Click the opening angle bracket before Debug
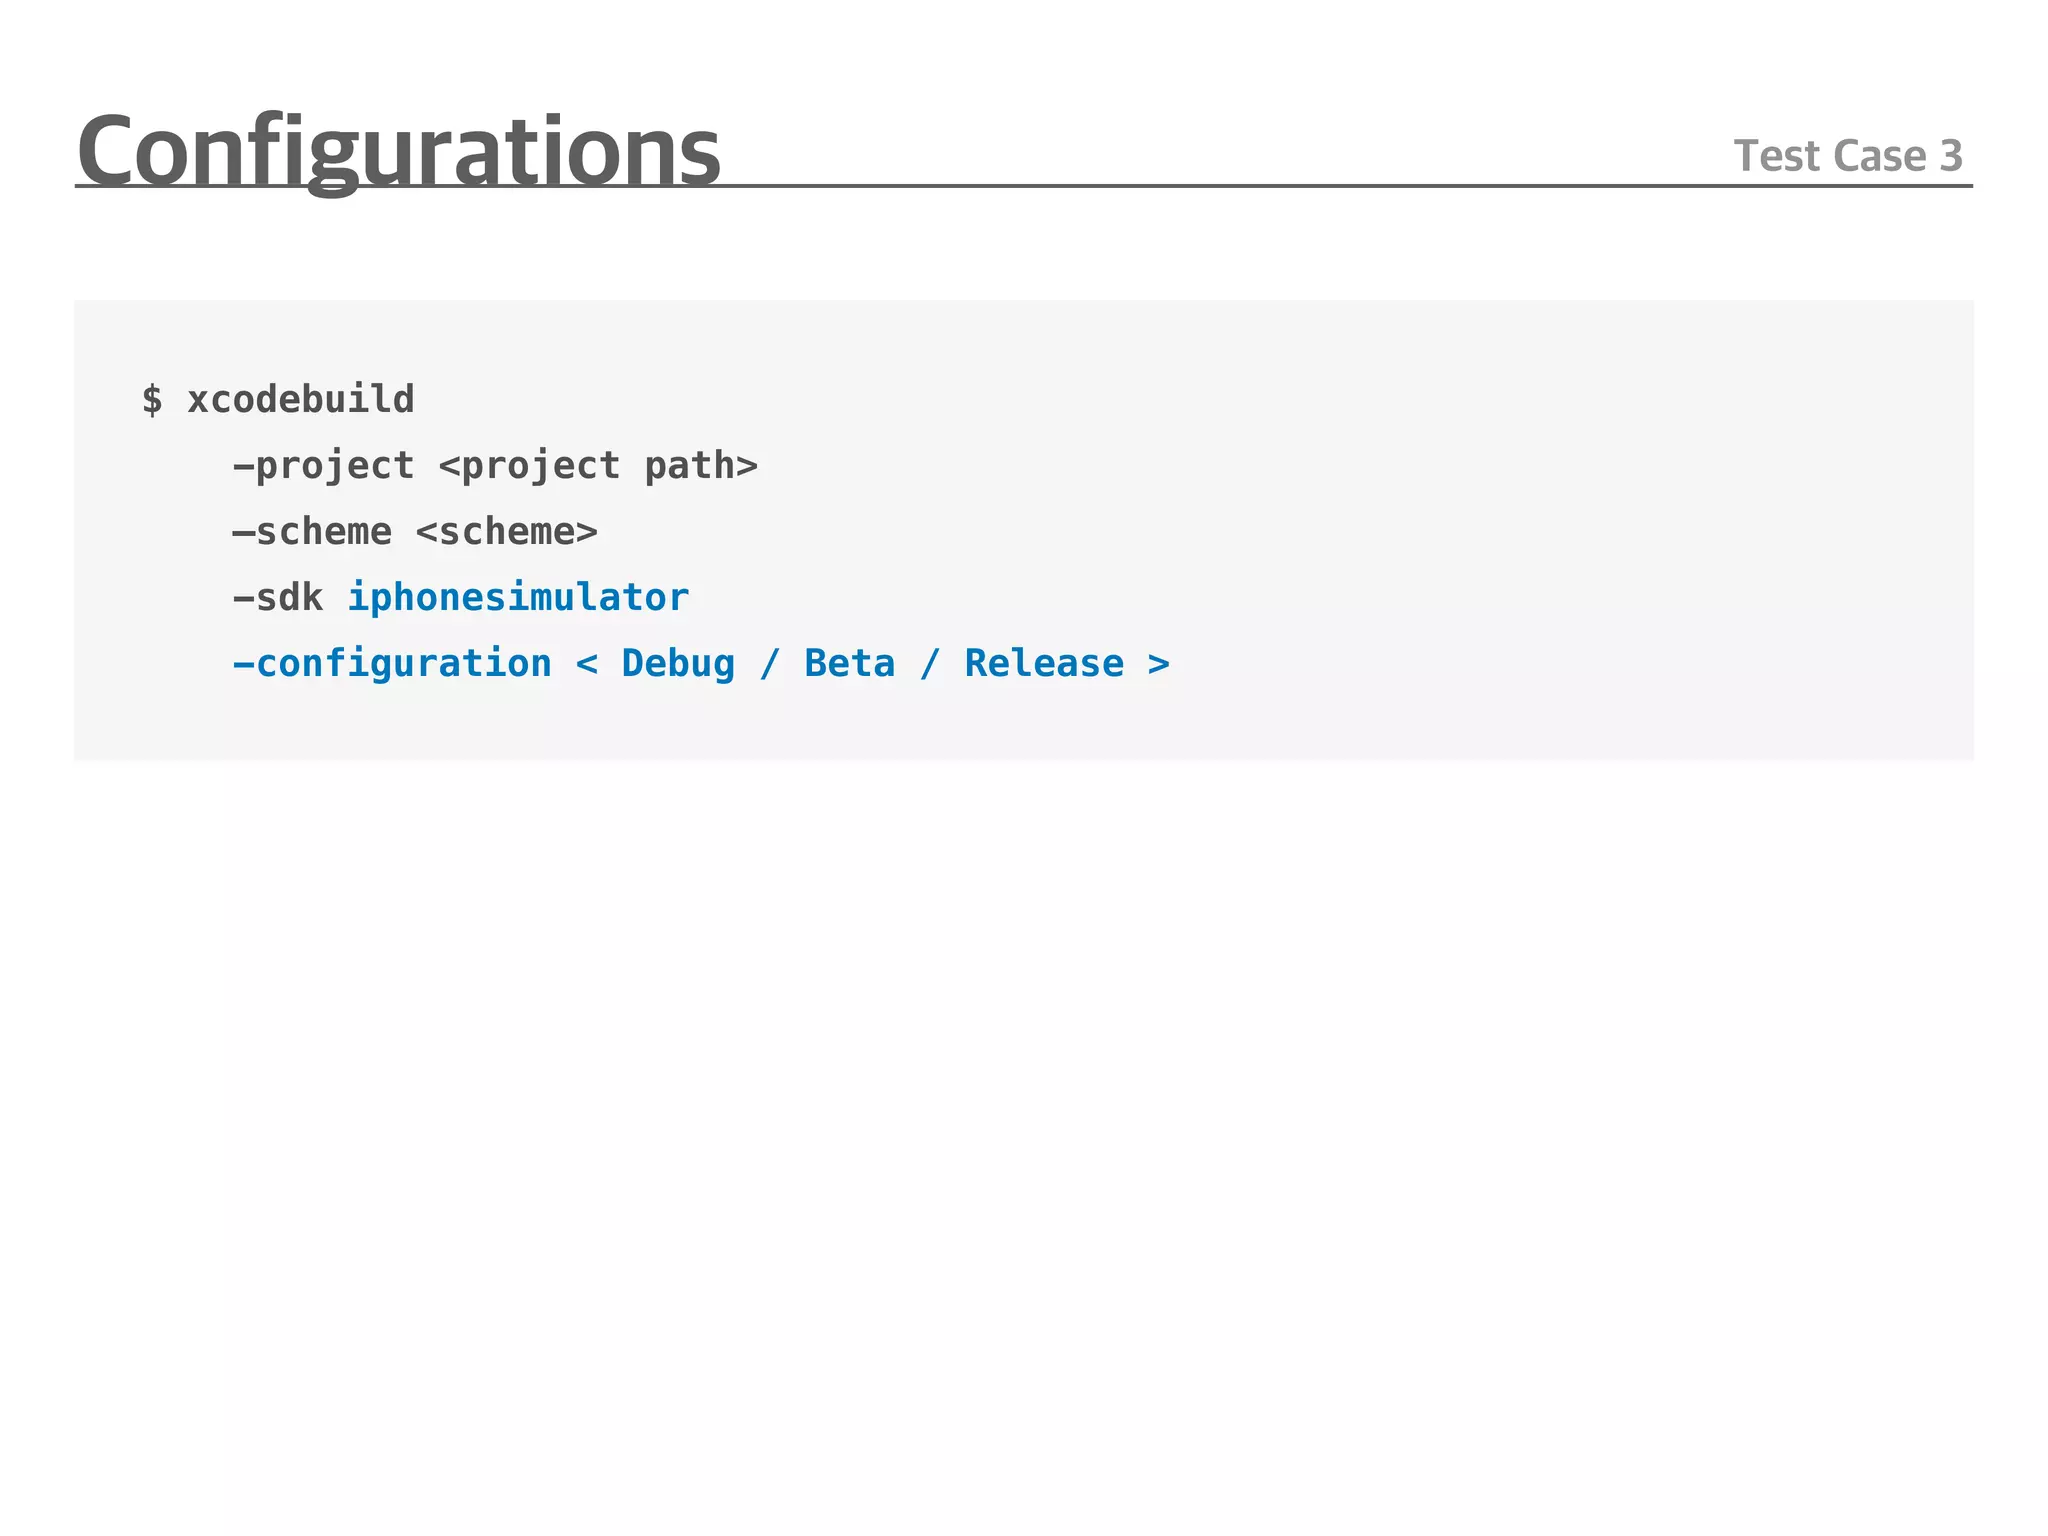 pyautogui.click(x=587, y=664)
